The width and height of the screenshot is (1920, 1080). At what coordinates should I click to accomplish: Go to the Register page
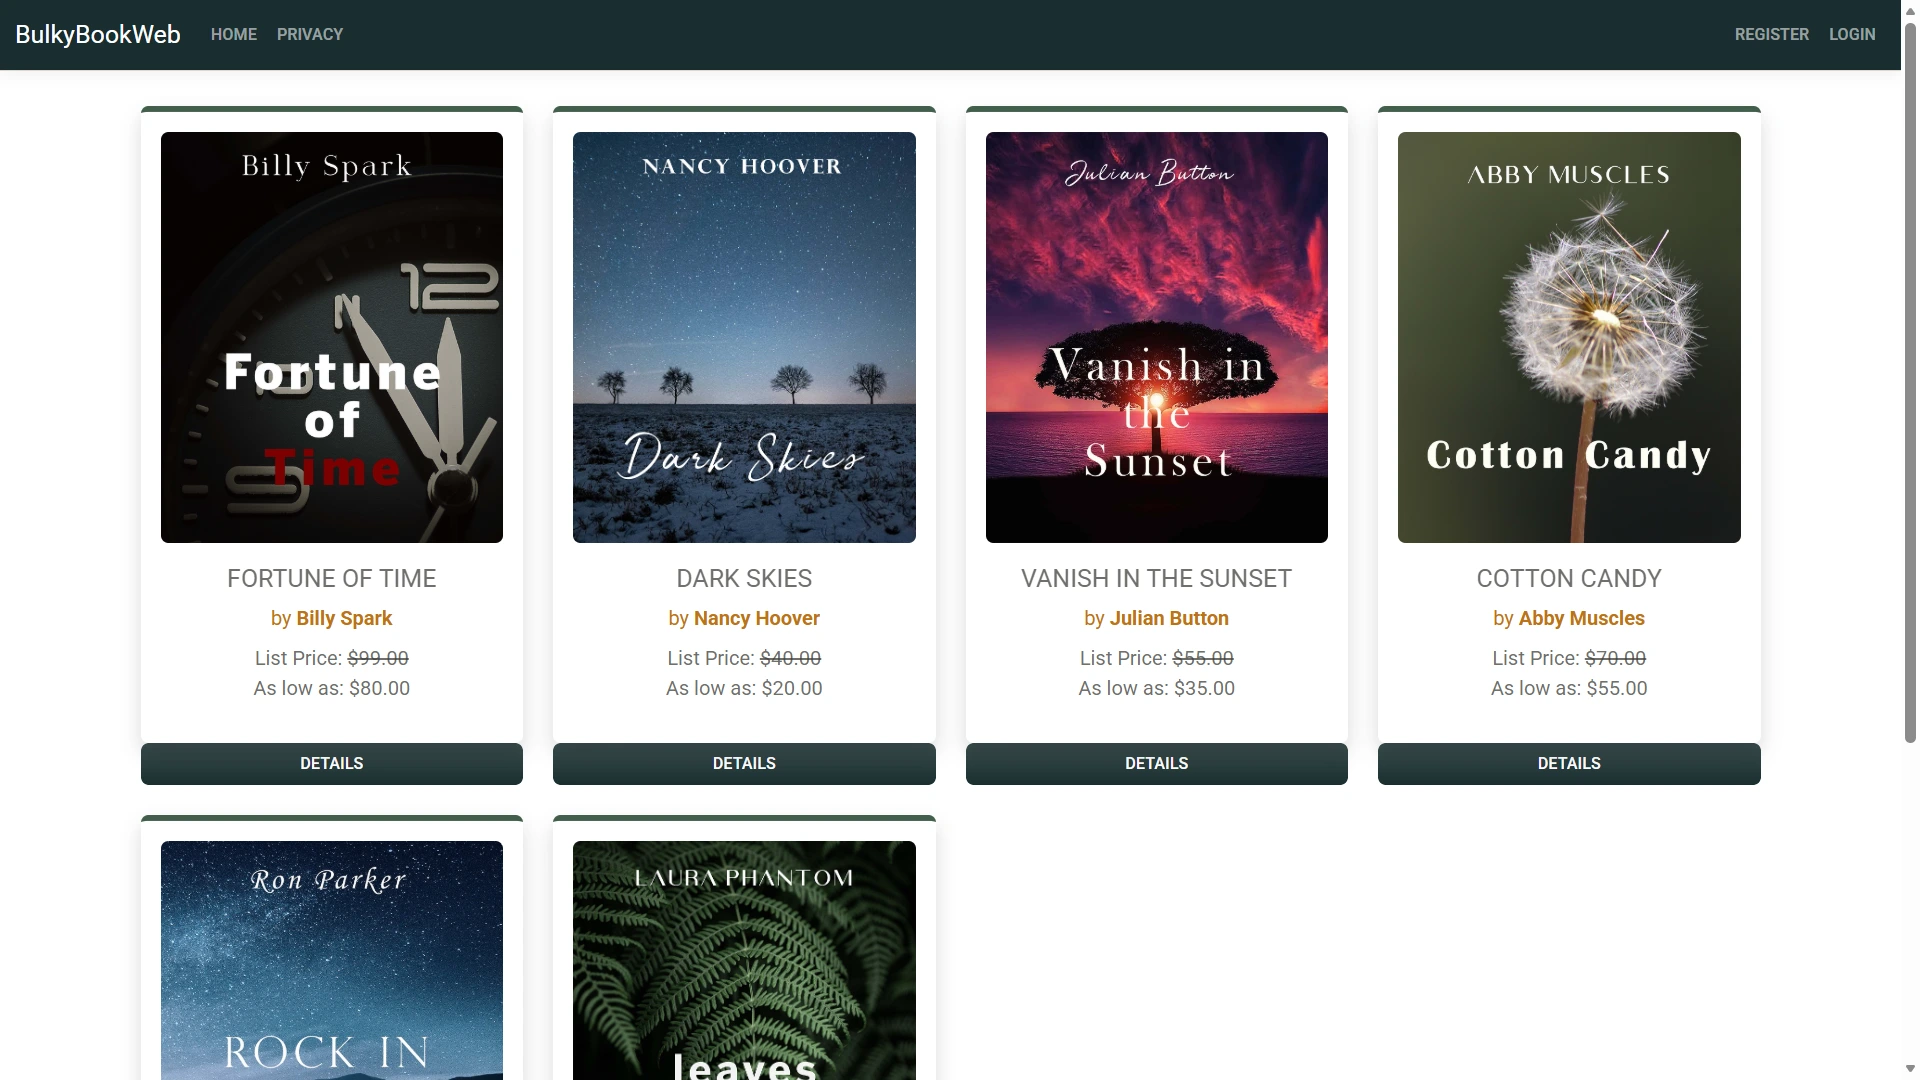(x=1771, y=34)
